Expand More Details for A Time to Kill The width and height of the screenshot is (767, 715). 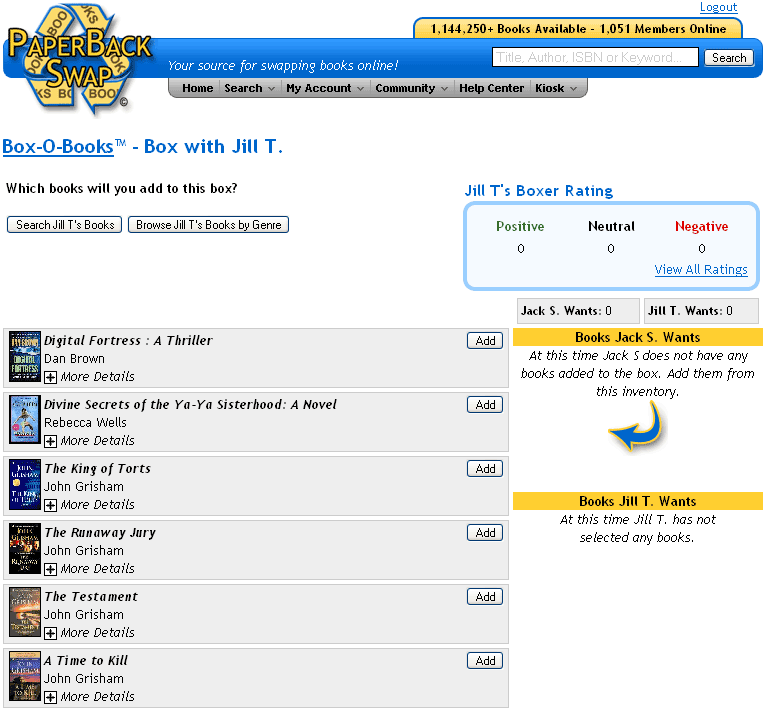click(90, 697)
